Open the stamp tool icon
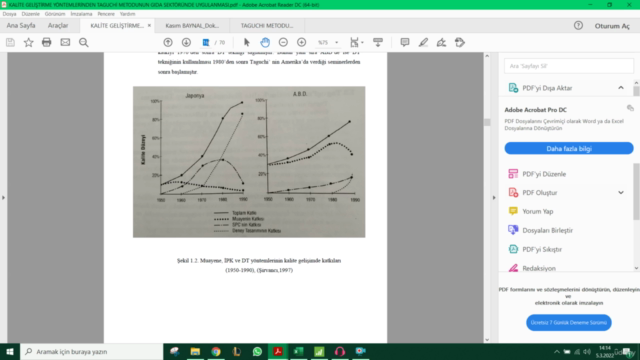This screenshot has width=640, height=360. pyautogui.click(x=460, y=42)
